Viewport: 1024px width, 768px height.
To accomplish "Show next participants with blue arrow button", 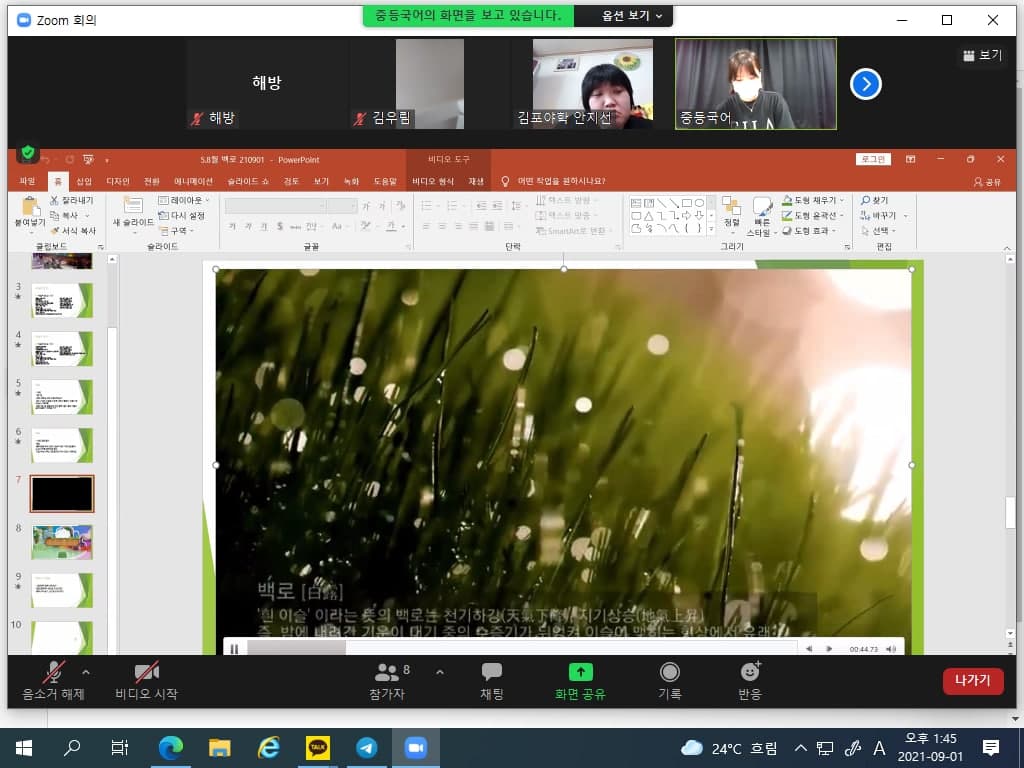I will (865, 84).
